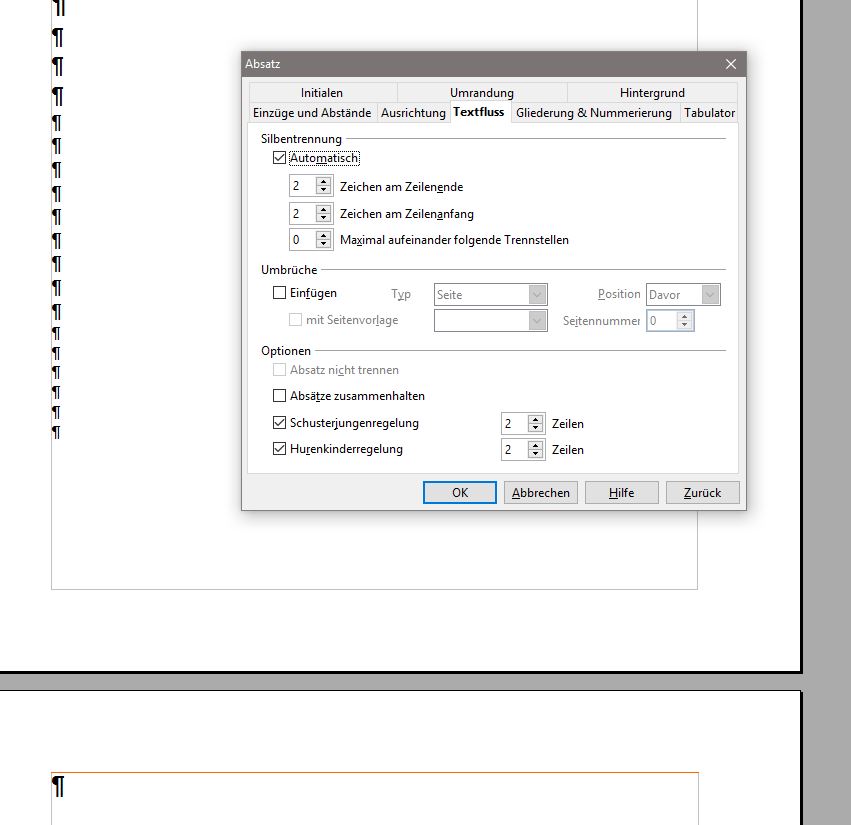
Task: Decrease maximal aufeinander folgende Trennstellen
Action: point(323,243)
